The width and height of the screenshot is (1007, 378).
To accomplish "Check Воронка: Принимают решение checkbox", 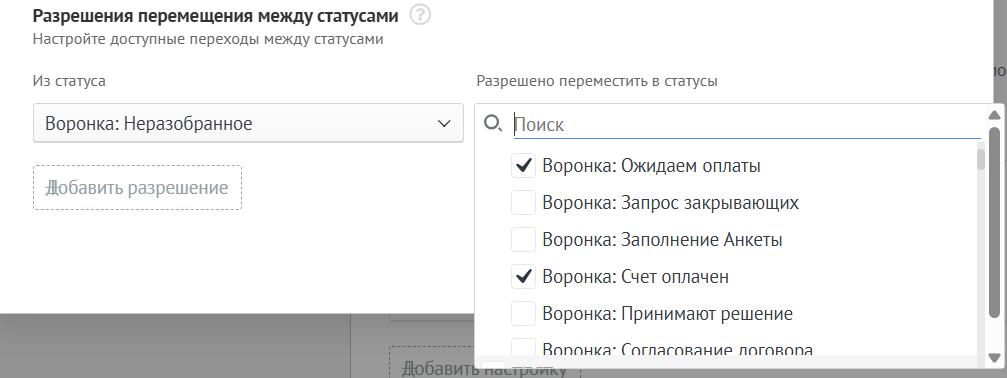I will 523,314.
